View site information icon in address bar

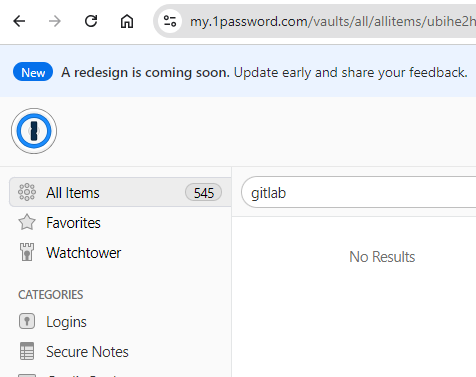[x=170, y=21]
